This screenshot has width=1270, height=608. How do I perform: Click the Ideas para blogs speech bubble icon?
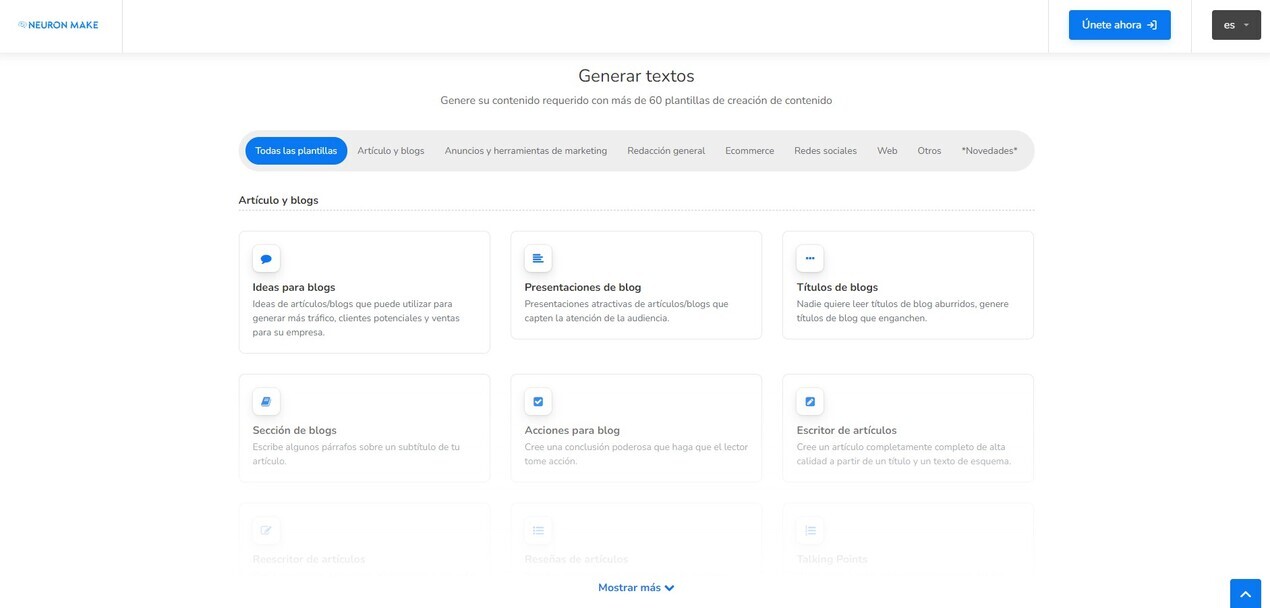click(266, 259)
